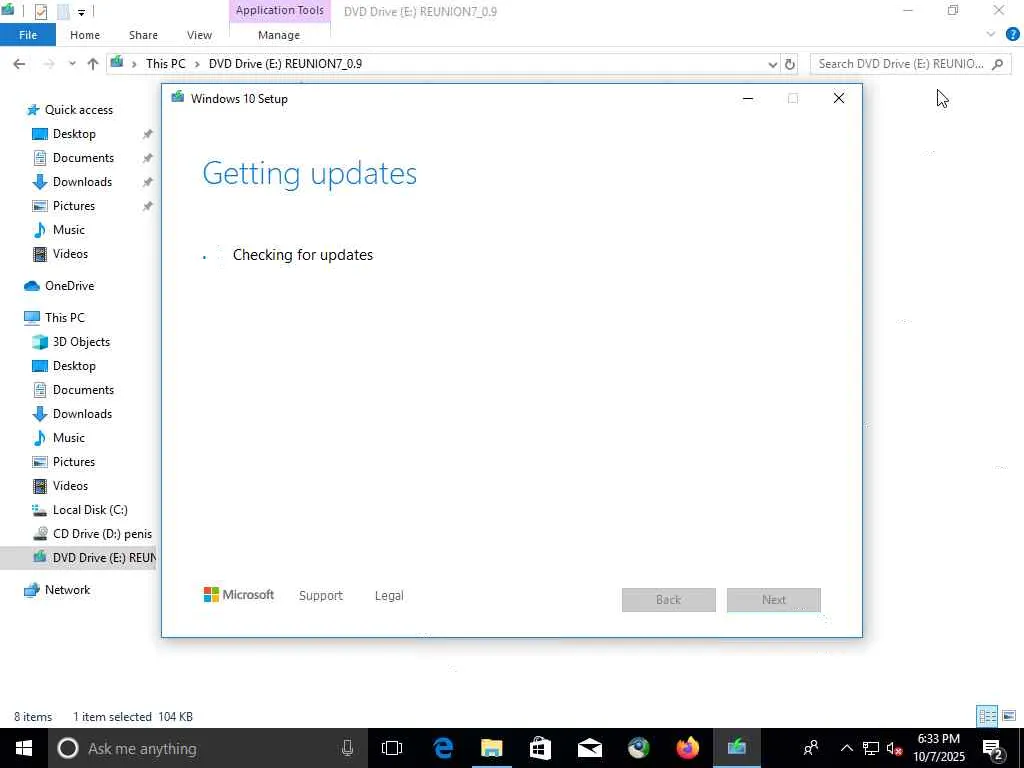Image resolution: width=1024 pixels, height=768 pixels.
Task: Go back with the Explorer back arrow
Action: [19, 64]
